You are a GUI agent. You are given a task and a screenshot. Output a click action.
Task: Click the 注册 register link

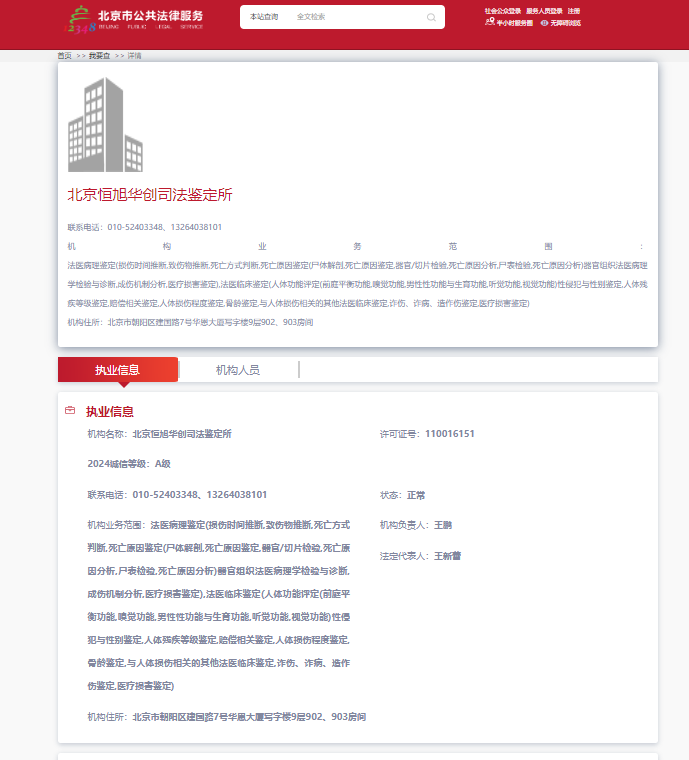[573, 10]
